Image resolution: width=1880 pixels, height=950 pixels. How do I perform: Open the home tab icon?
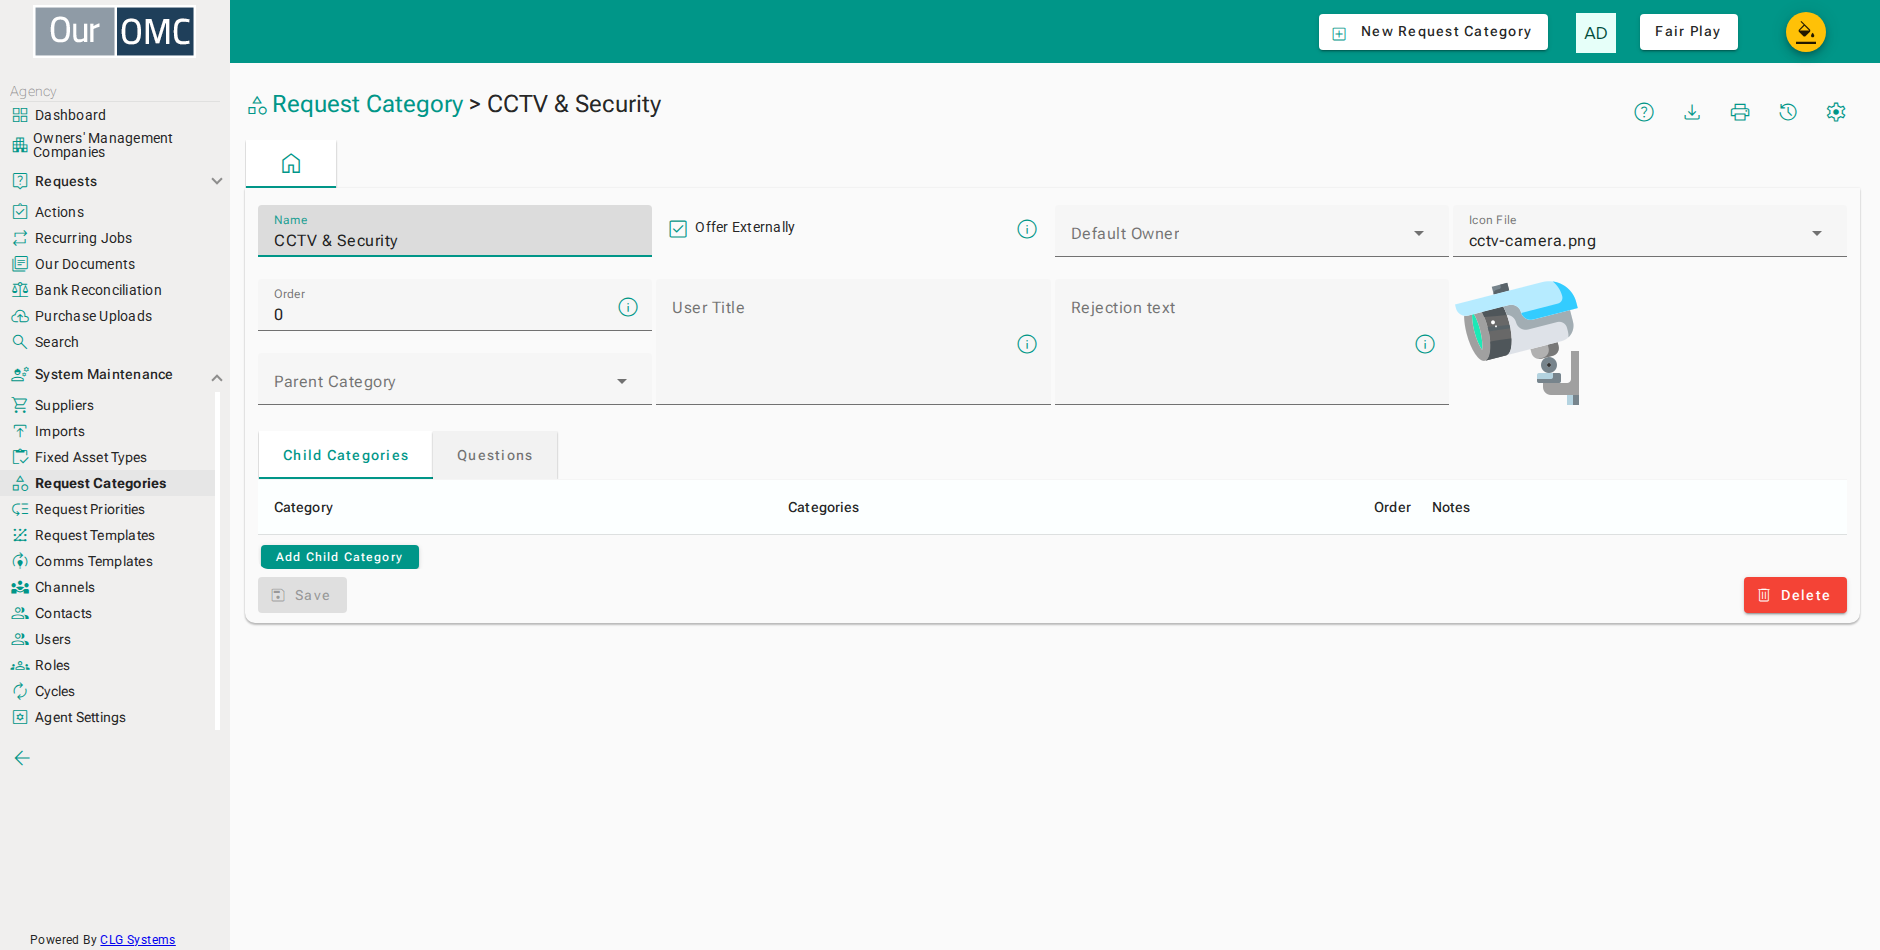pos(291,164)
